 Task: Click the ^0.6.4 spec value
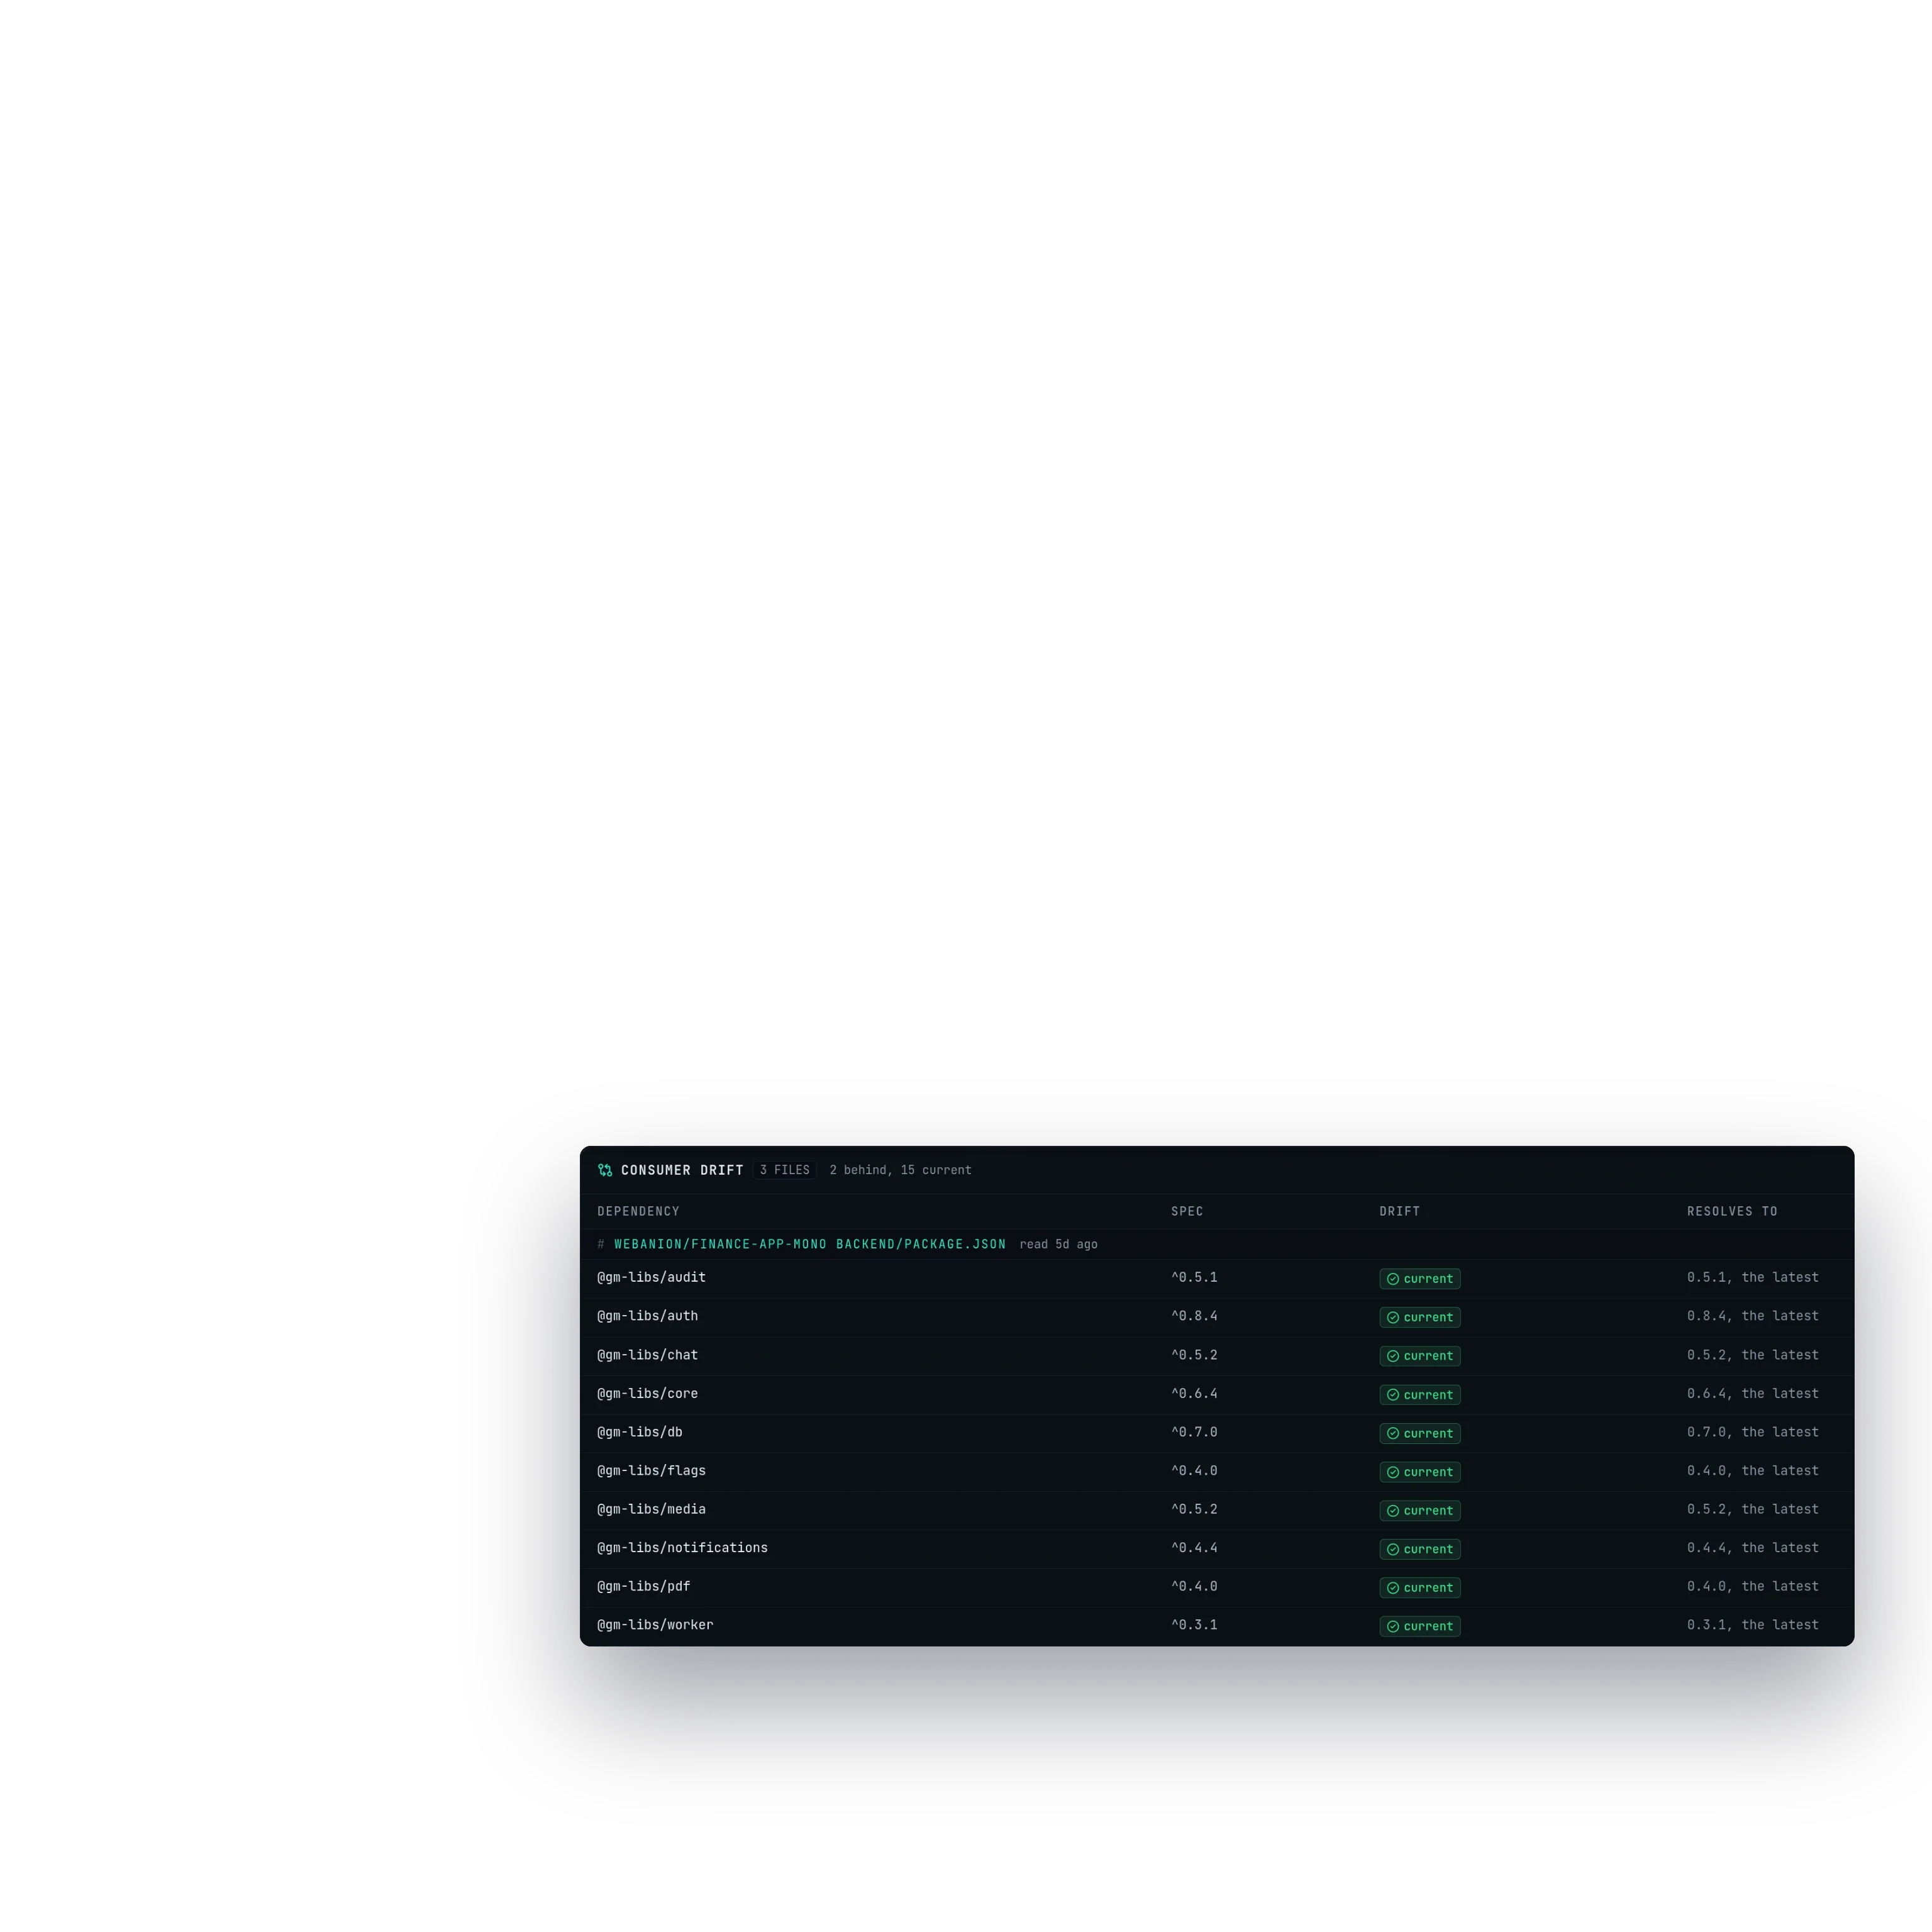tap(1194, 1393)
